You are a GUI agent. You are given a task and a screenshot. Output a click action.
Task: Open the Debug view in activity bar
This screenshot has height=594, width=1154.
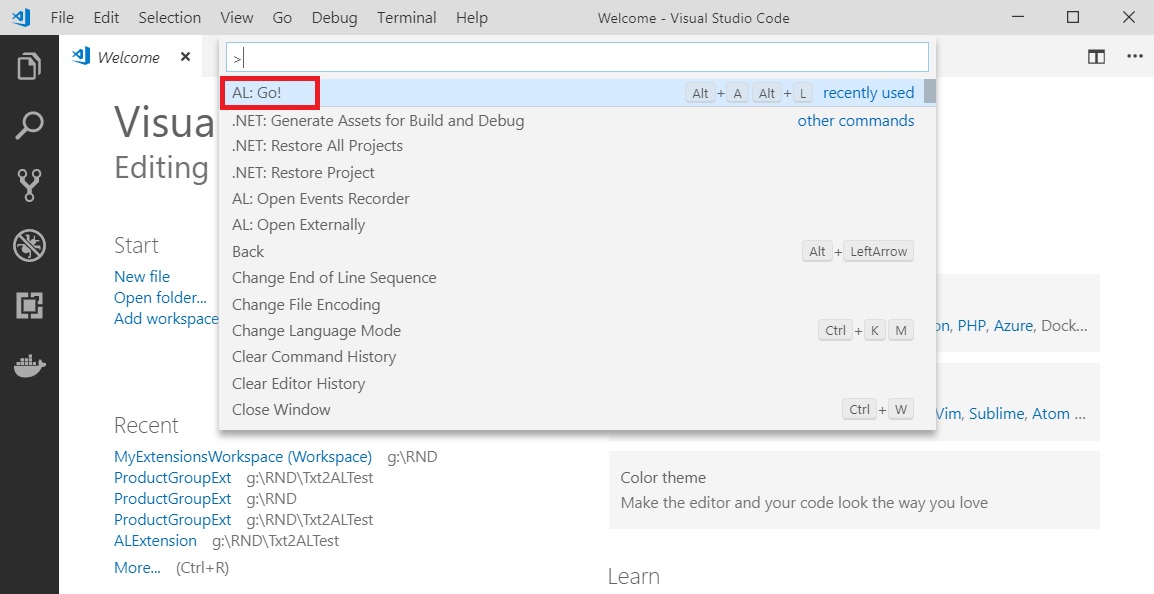tap(29, 245)
